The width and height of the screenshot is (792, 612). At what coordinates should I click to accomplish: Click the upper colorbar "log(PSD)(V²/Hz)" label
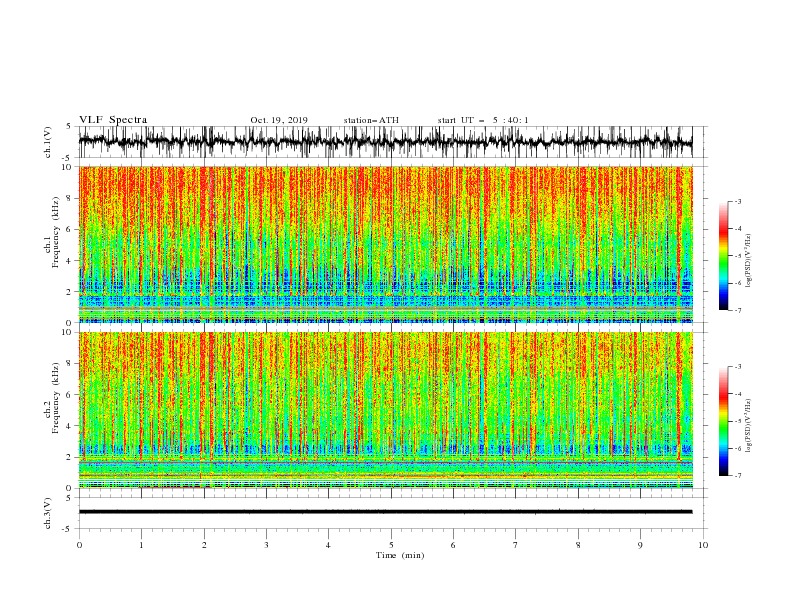(749, 261)
